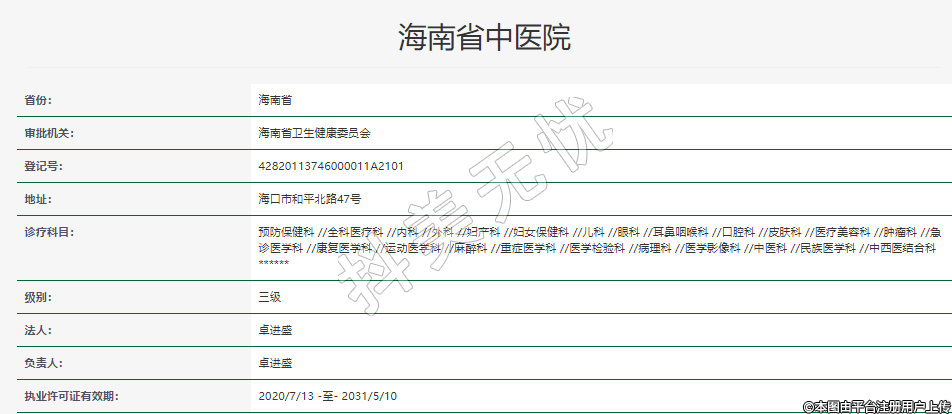
Task: Click the 登记号 field label
Action: 43,166
